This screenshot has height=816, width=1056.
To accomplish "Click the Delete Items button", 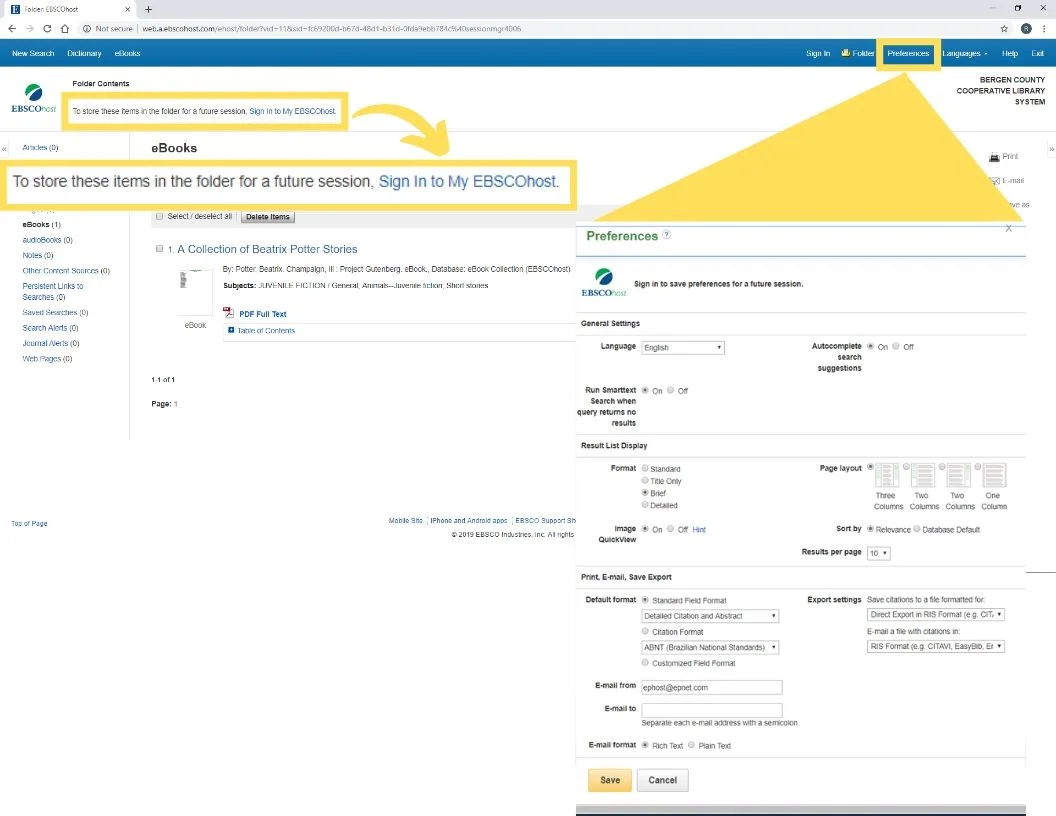I will tap(267, 217).
